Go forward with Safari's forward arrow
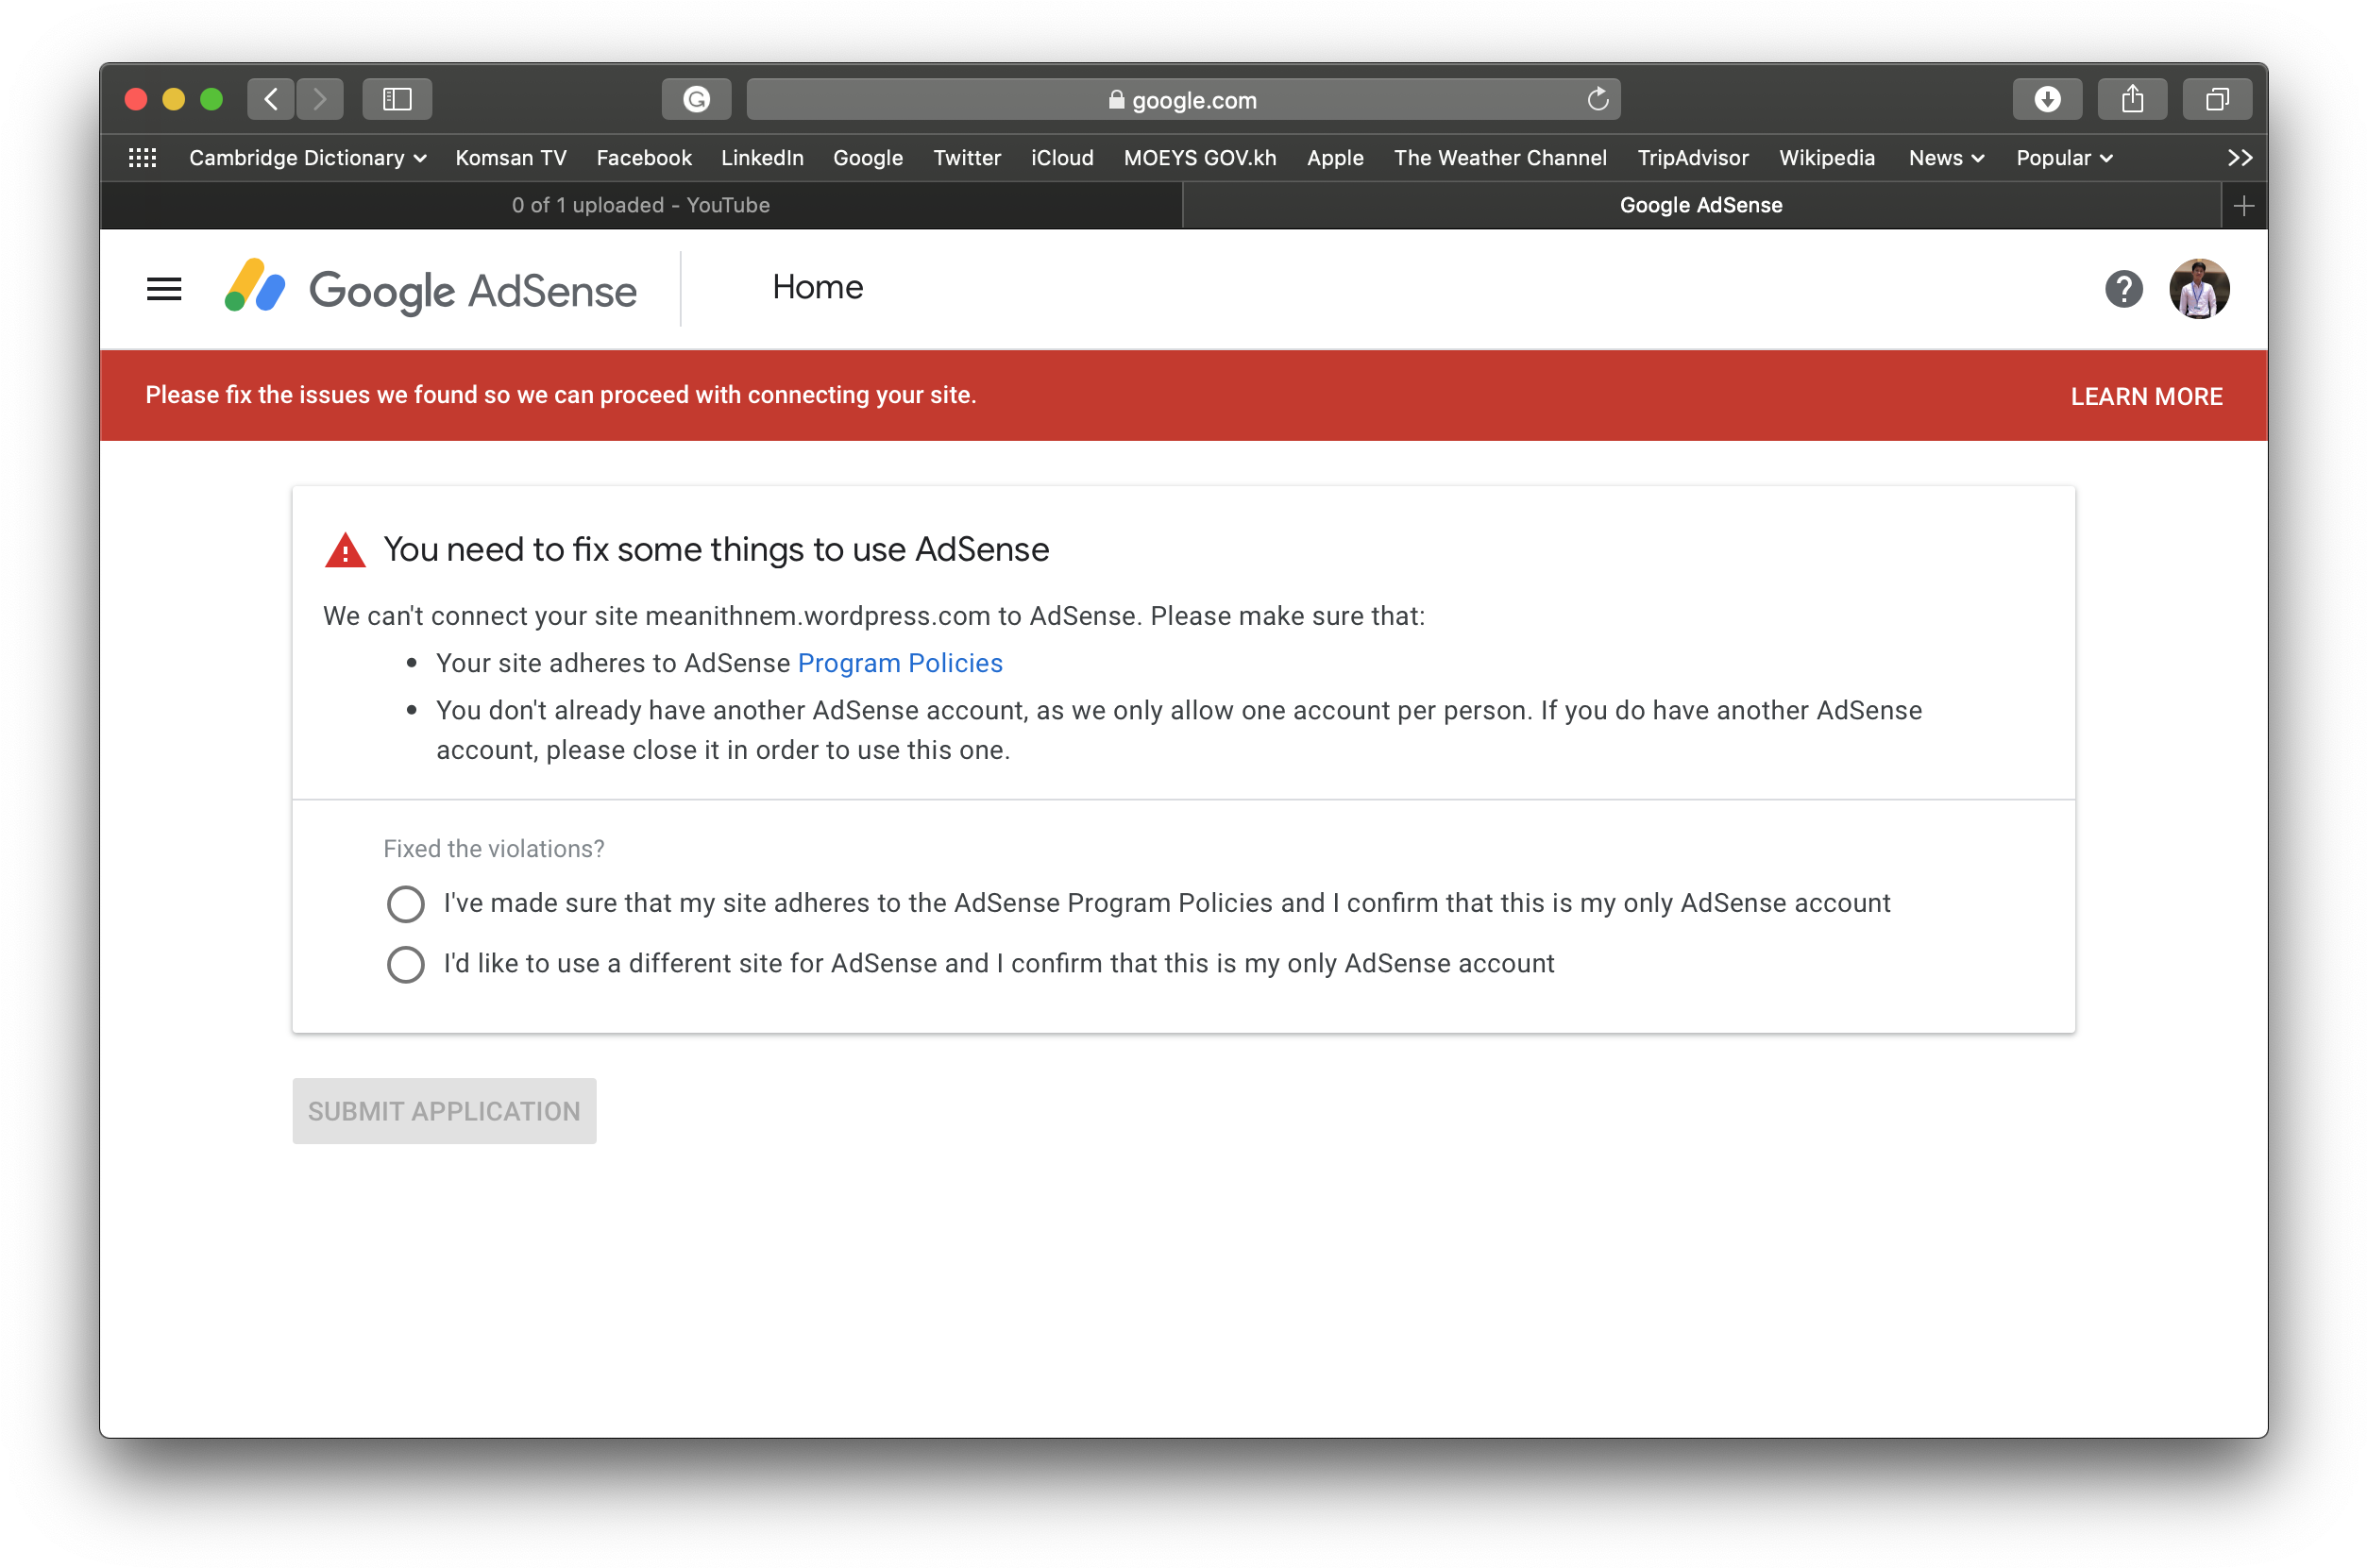Image resolution: width=2367 pixels, height=1568 pixels. coord(319,99)
